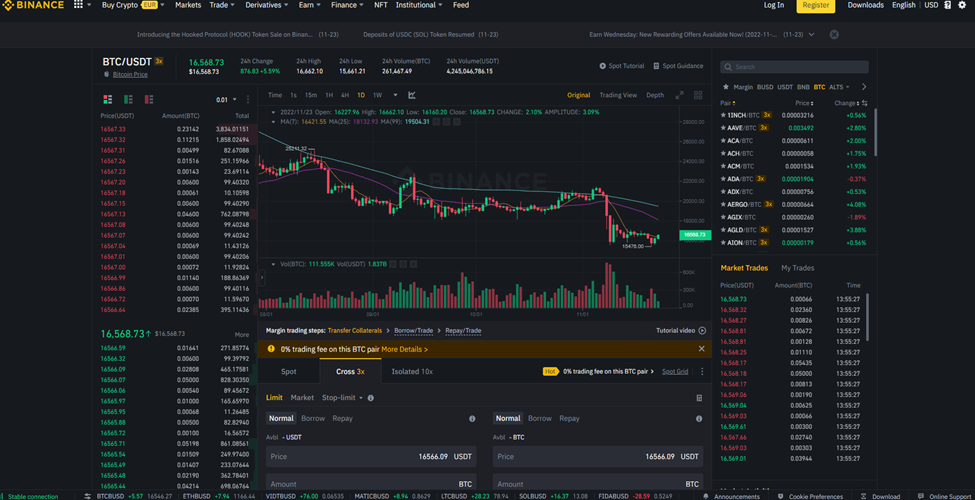The height and width of the screenshot is (500, 975).
Task: Show sell orders only order book view
Action: [x=149, y=100]
